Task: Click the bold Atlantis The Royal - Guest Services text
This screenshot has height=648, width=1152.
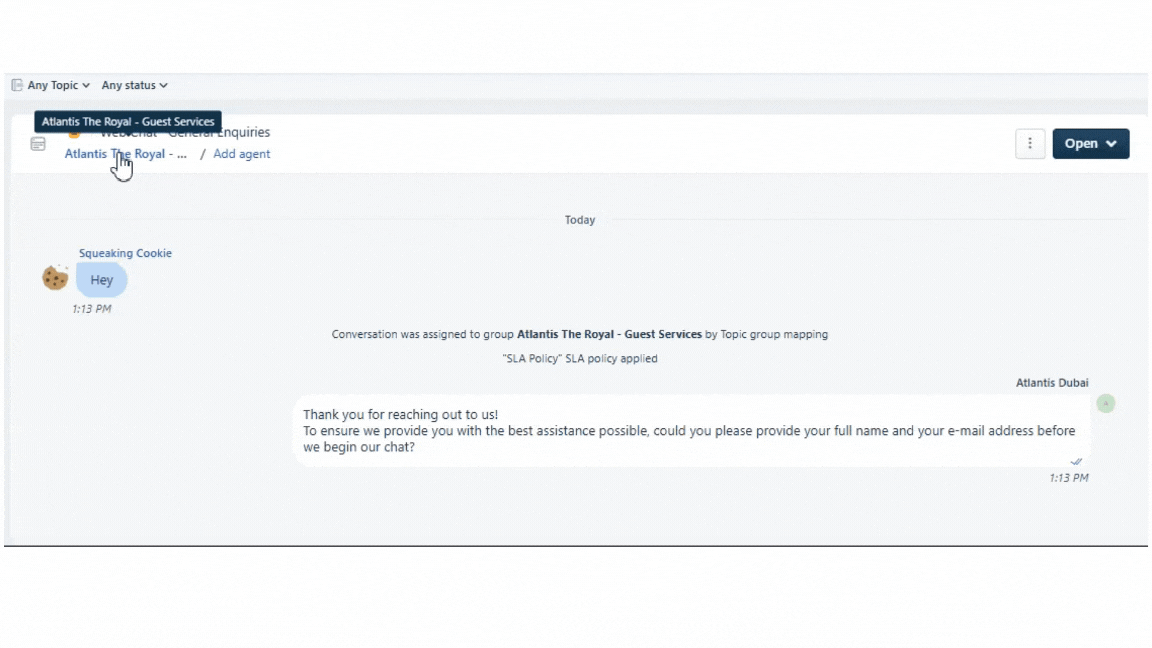Action: [x=609, y=334]
